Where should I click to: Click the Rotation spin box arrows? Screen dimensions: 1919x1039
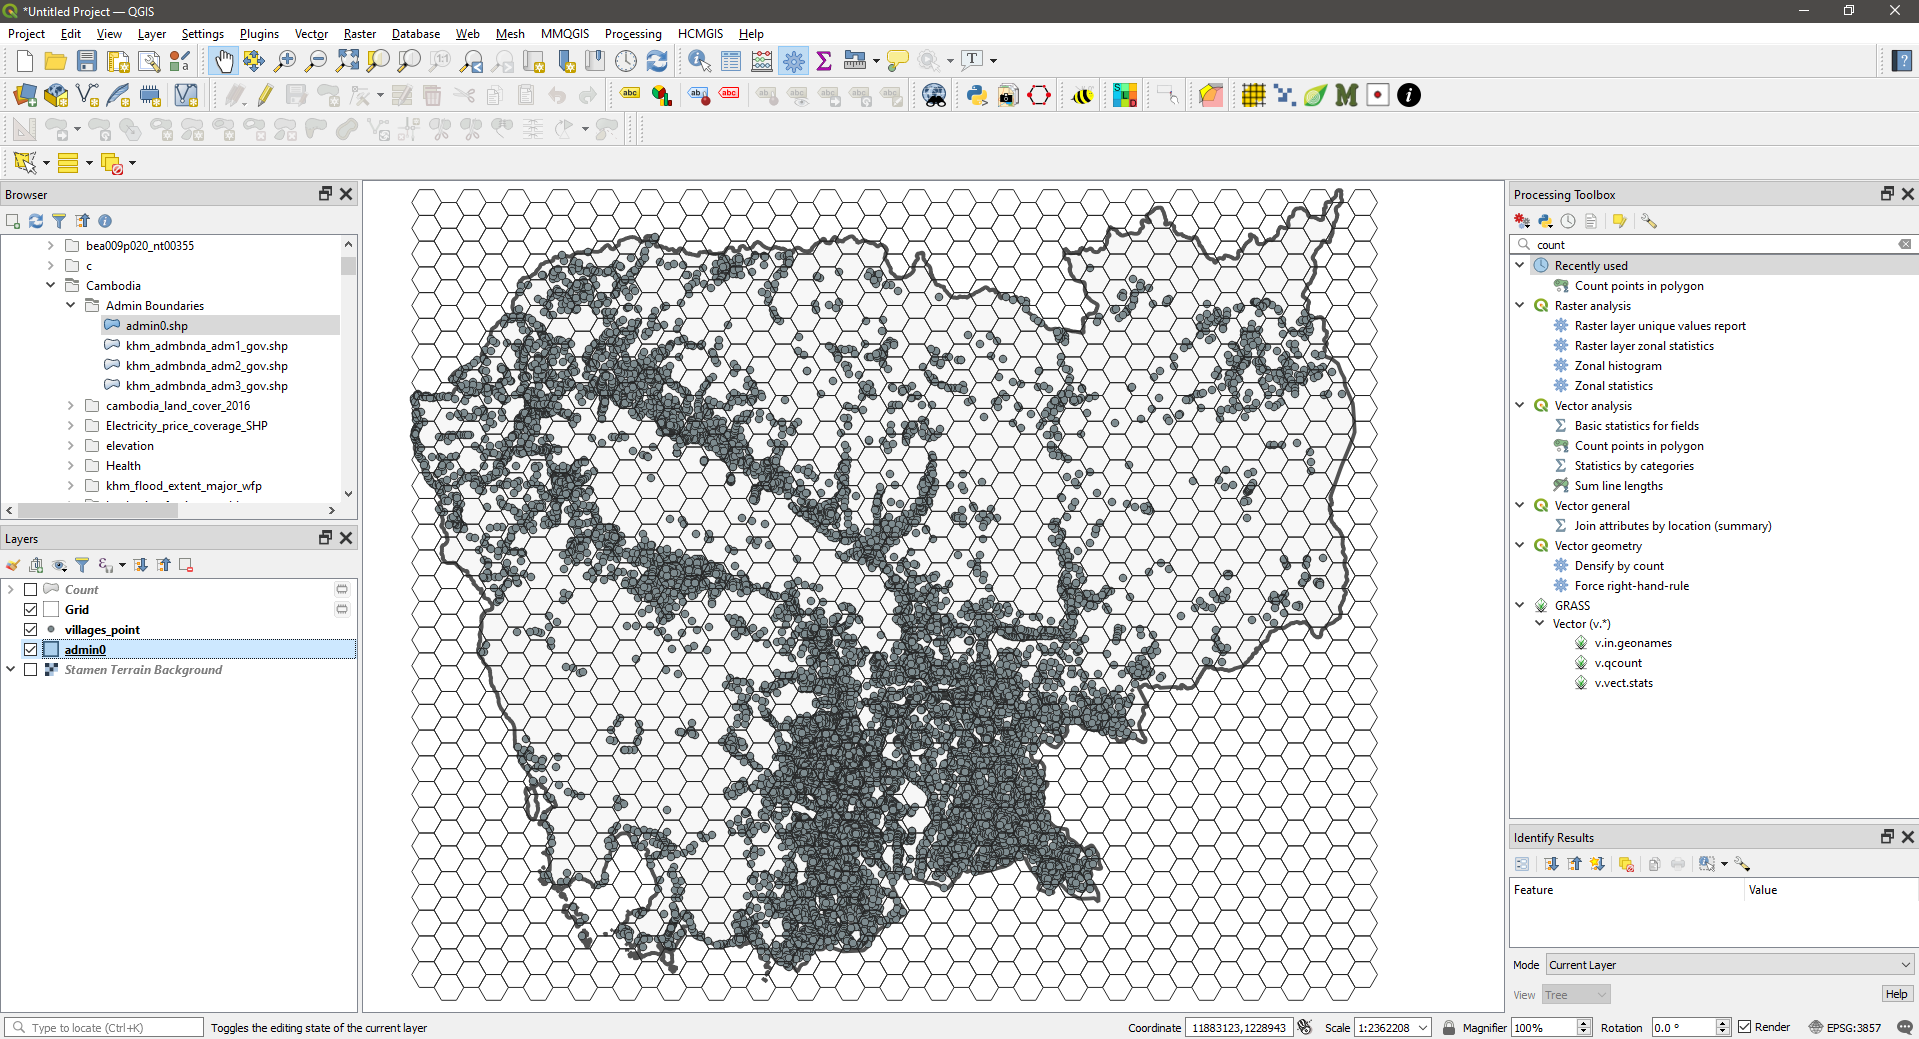(x=1723, y=1027)
